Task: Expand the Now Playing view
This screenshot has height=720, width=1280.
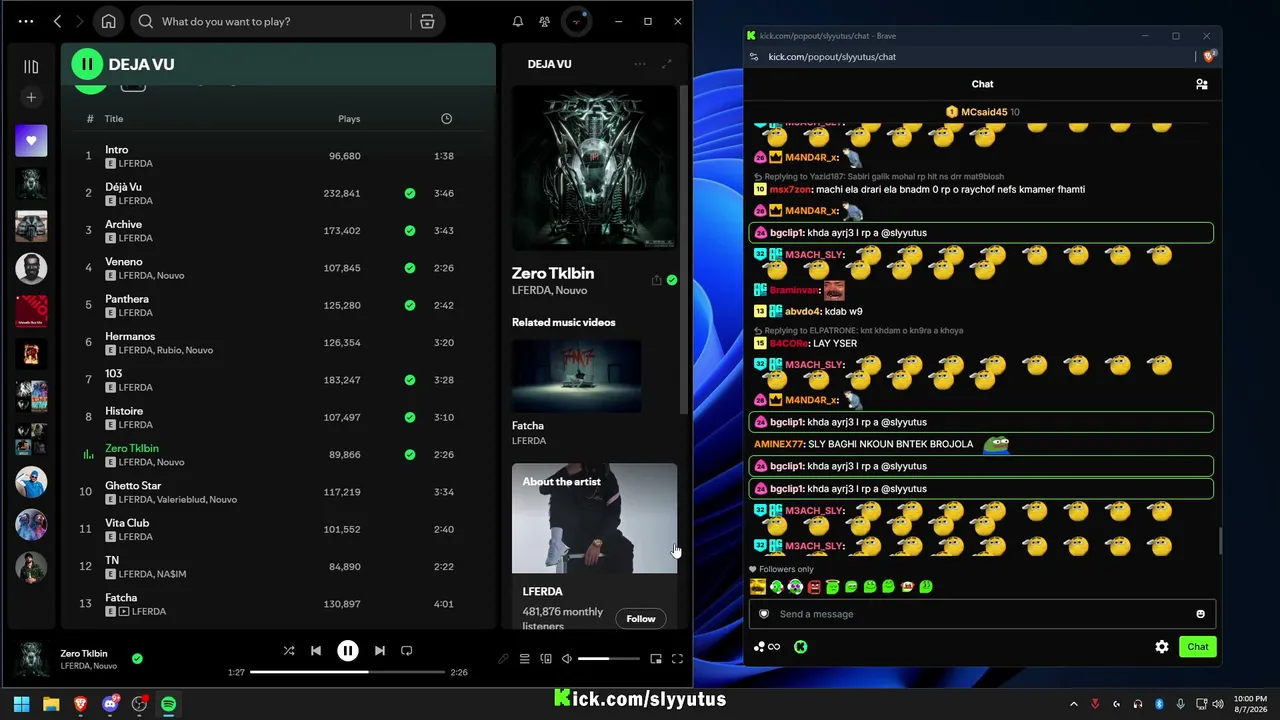Action: 667,64
